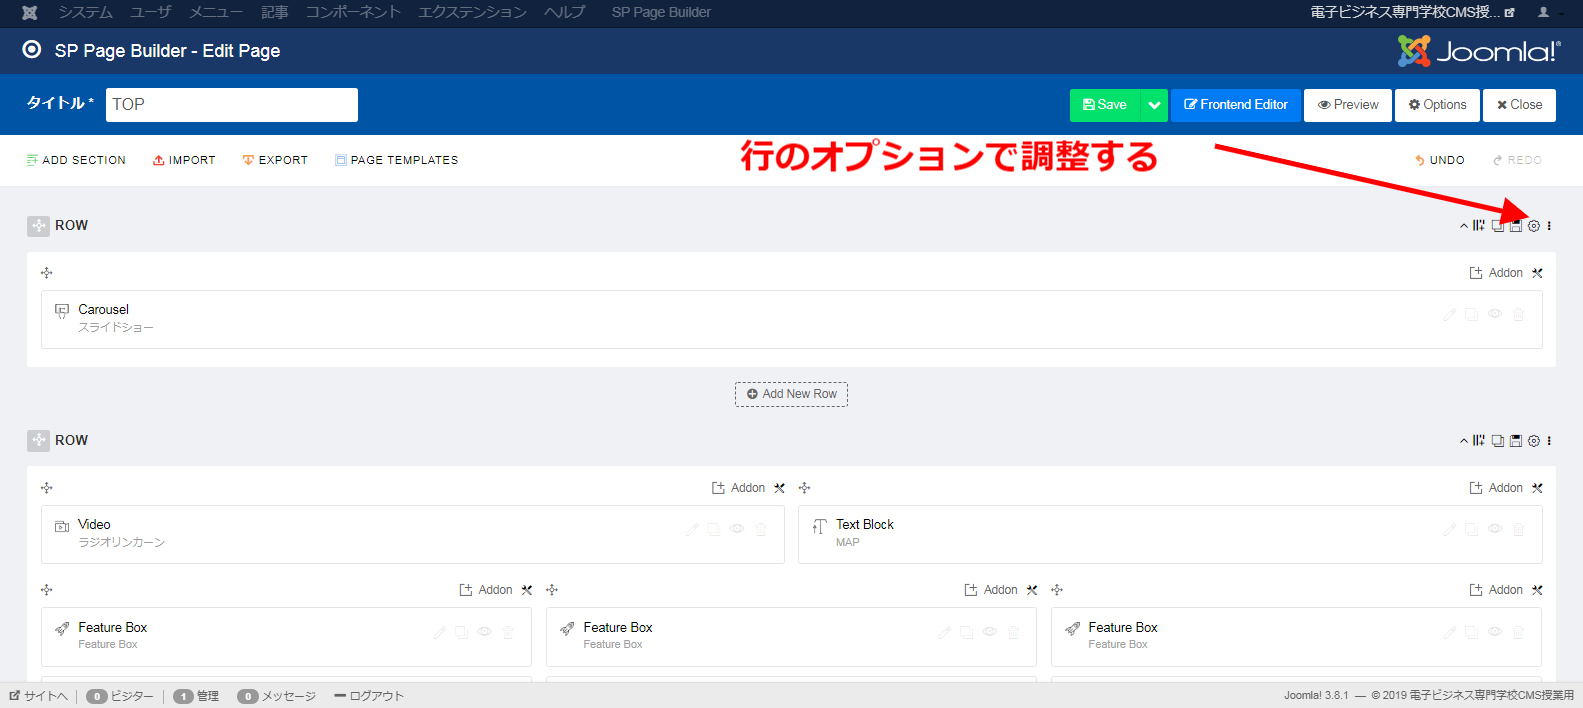Toggle visibility eye on the Carousel addon
Screen dimensions: 1583x708
point(1495,315)
